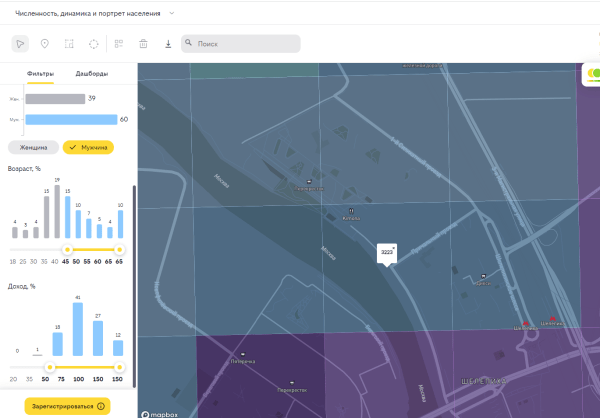Toggle the Женщина gender filter

(33, 147)
